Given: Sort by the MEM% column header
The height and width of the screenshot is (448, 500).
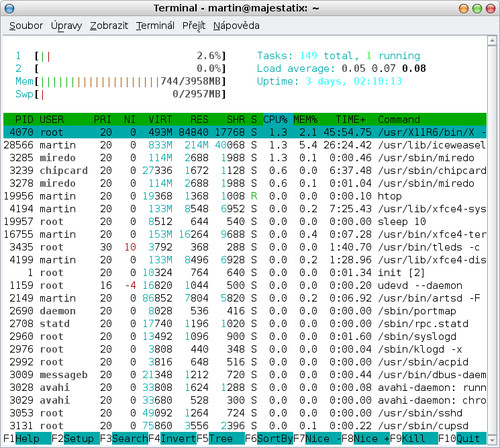Looking at the screenshot, I should (305, 119).
